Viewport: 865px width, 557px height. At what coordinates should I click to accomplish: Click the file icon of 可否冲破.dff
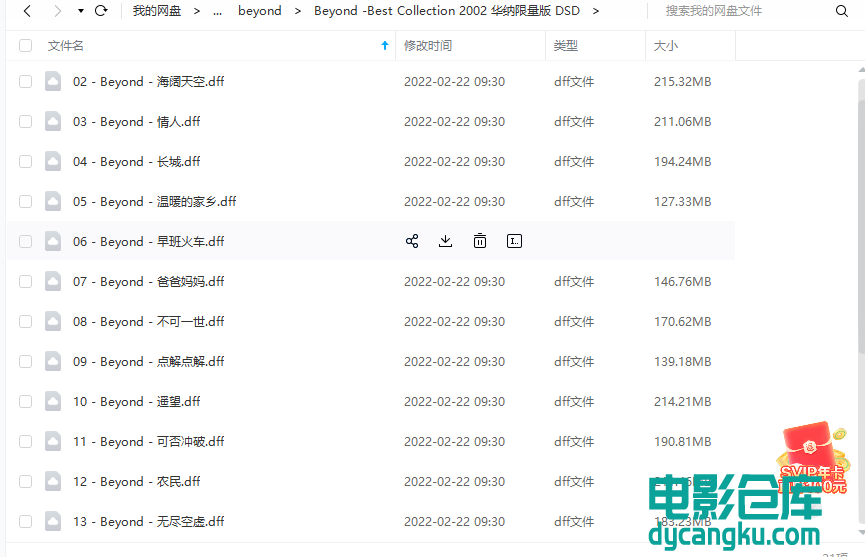click(x=53, y=441)
